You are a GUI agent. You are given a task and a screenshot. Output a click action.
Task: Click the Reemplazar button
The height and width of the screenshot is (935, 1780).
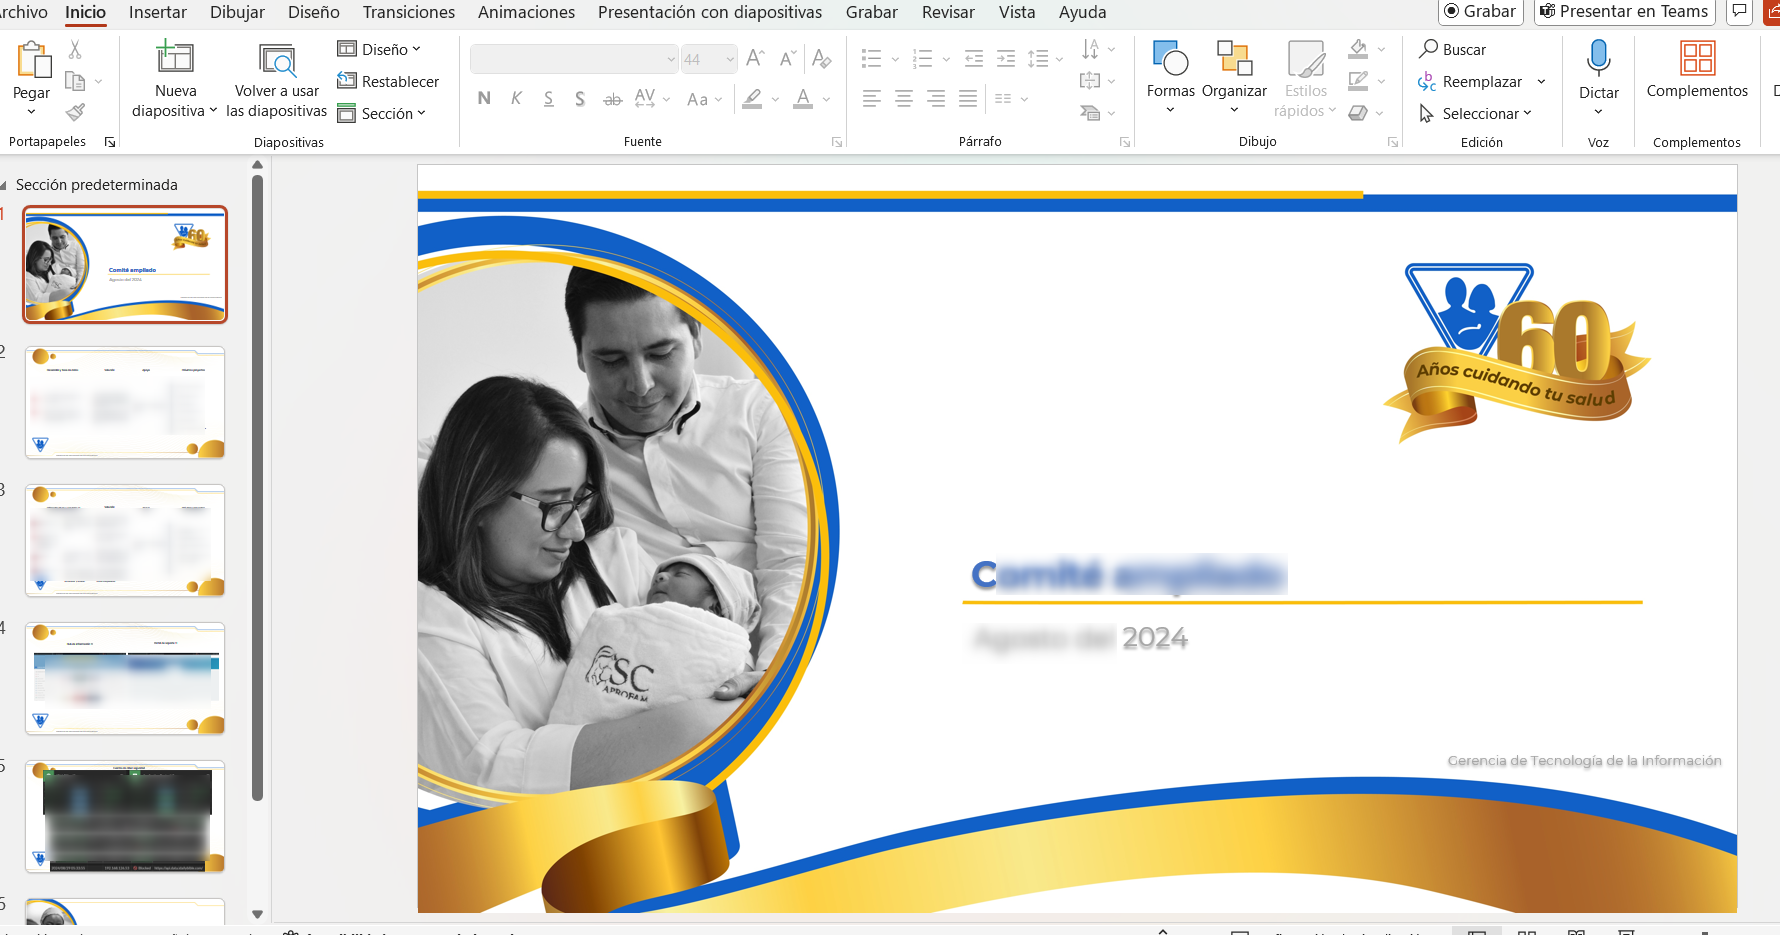point(1470,81)
